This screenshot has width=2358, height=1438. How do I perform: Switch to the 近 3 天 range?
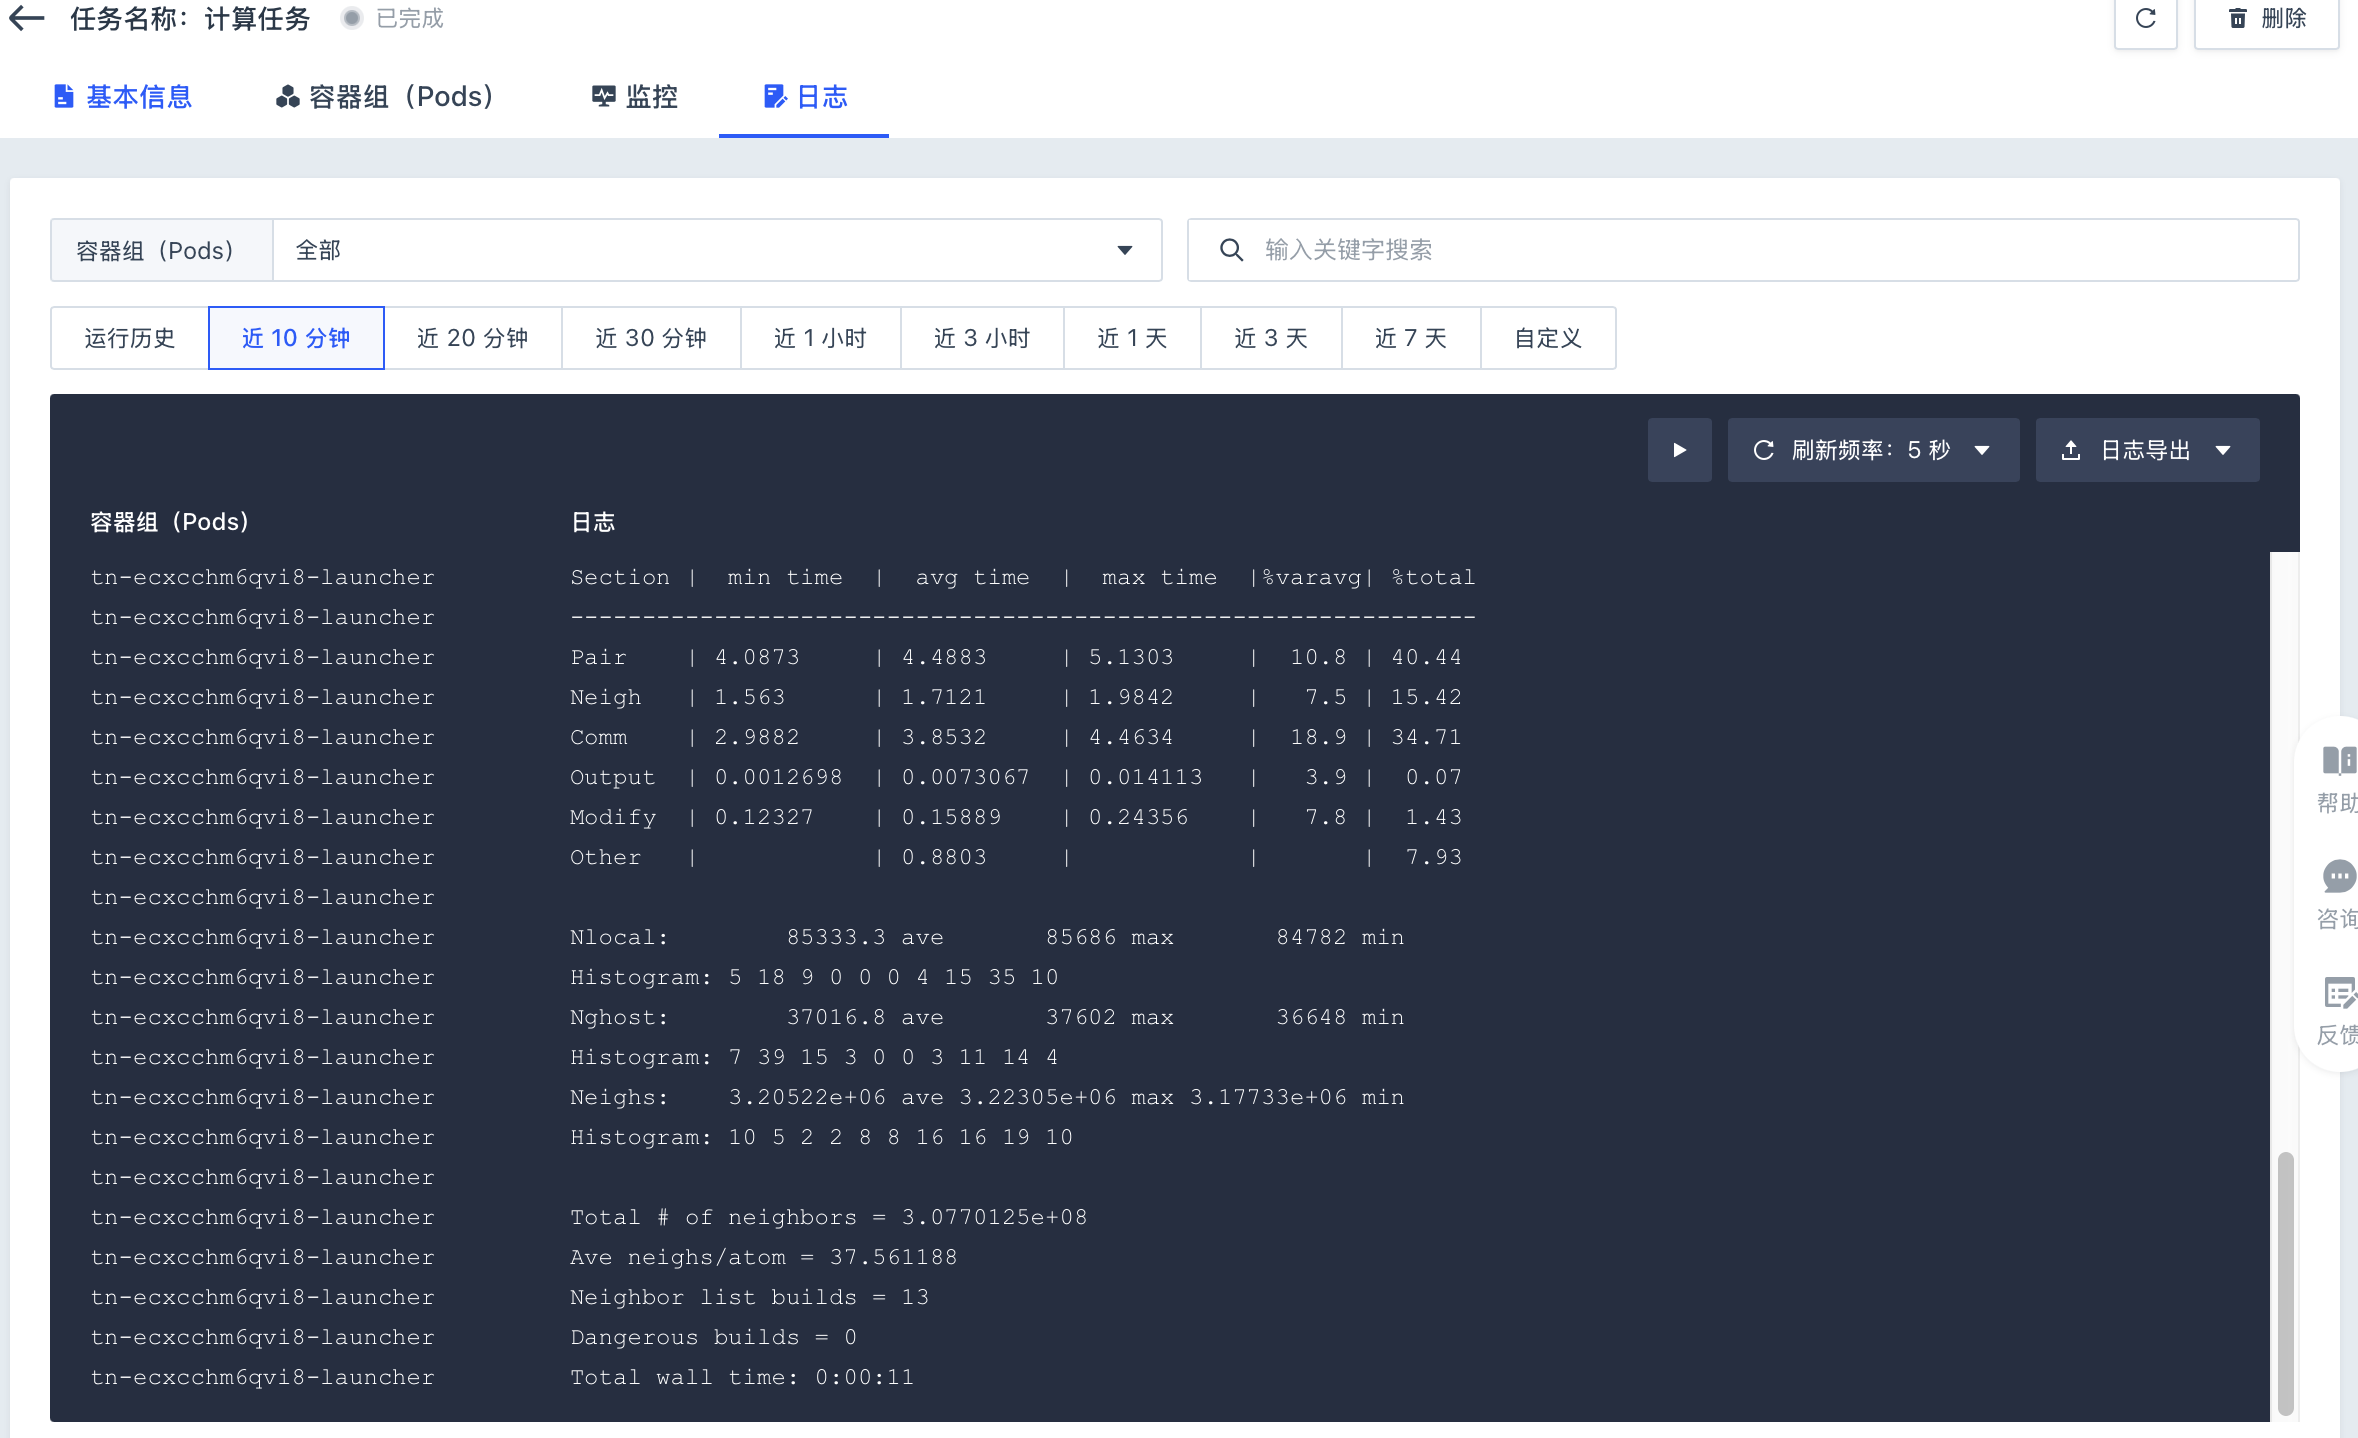1271,338
